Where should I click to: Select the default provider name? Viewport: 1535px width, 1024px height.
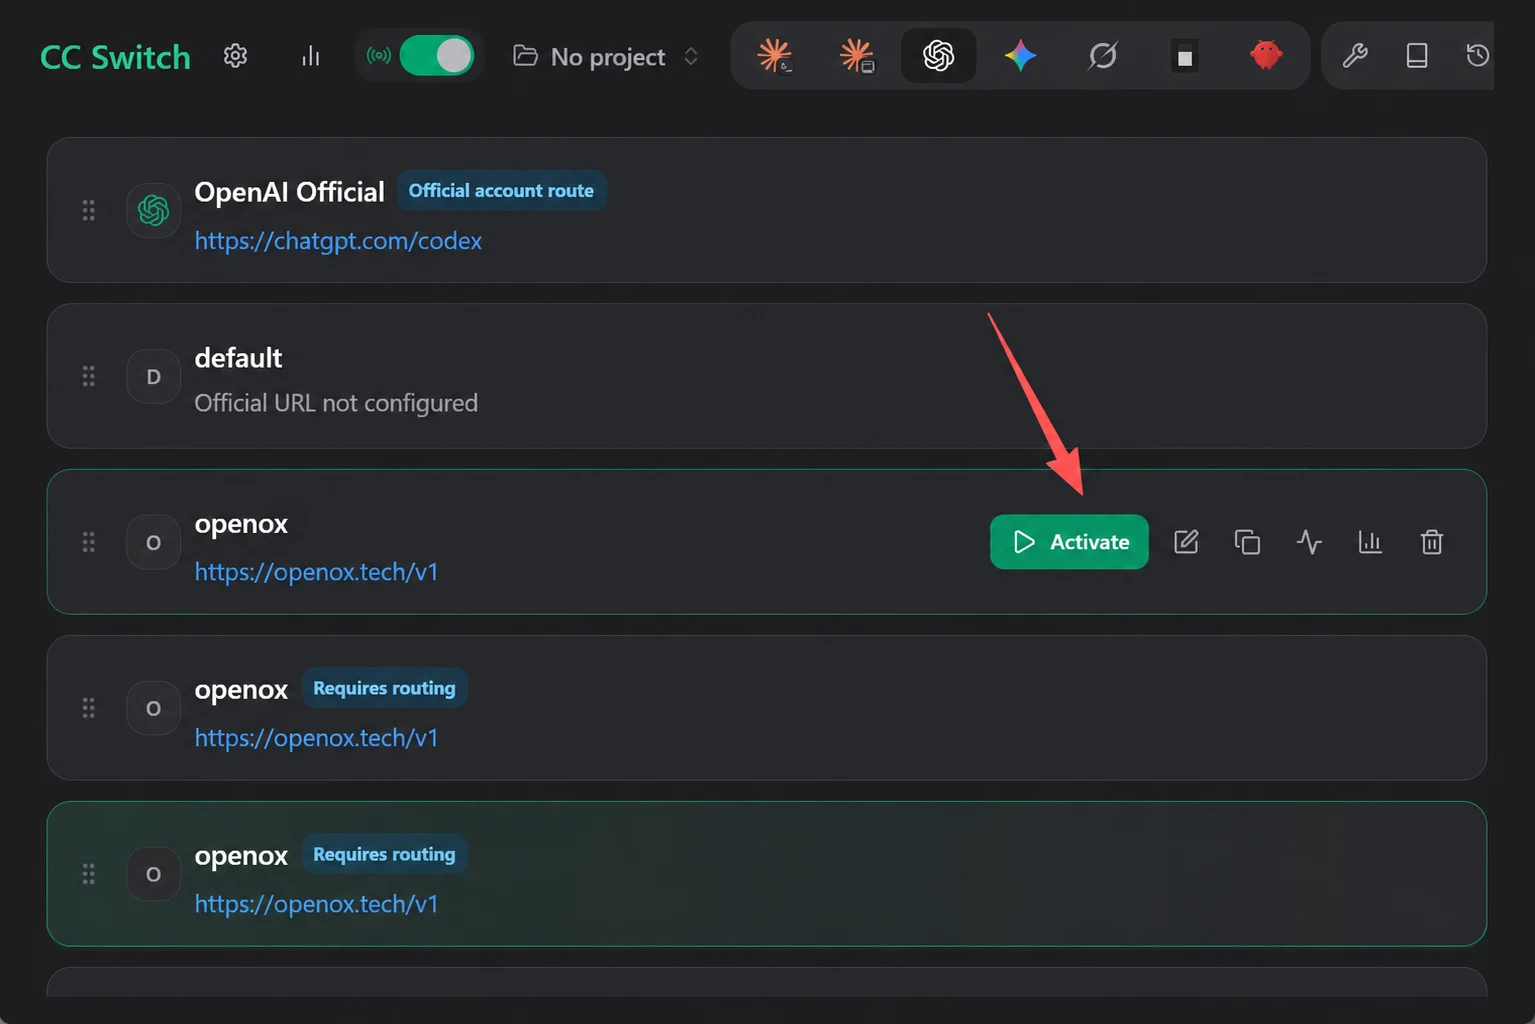(238, 358)
